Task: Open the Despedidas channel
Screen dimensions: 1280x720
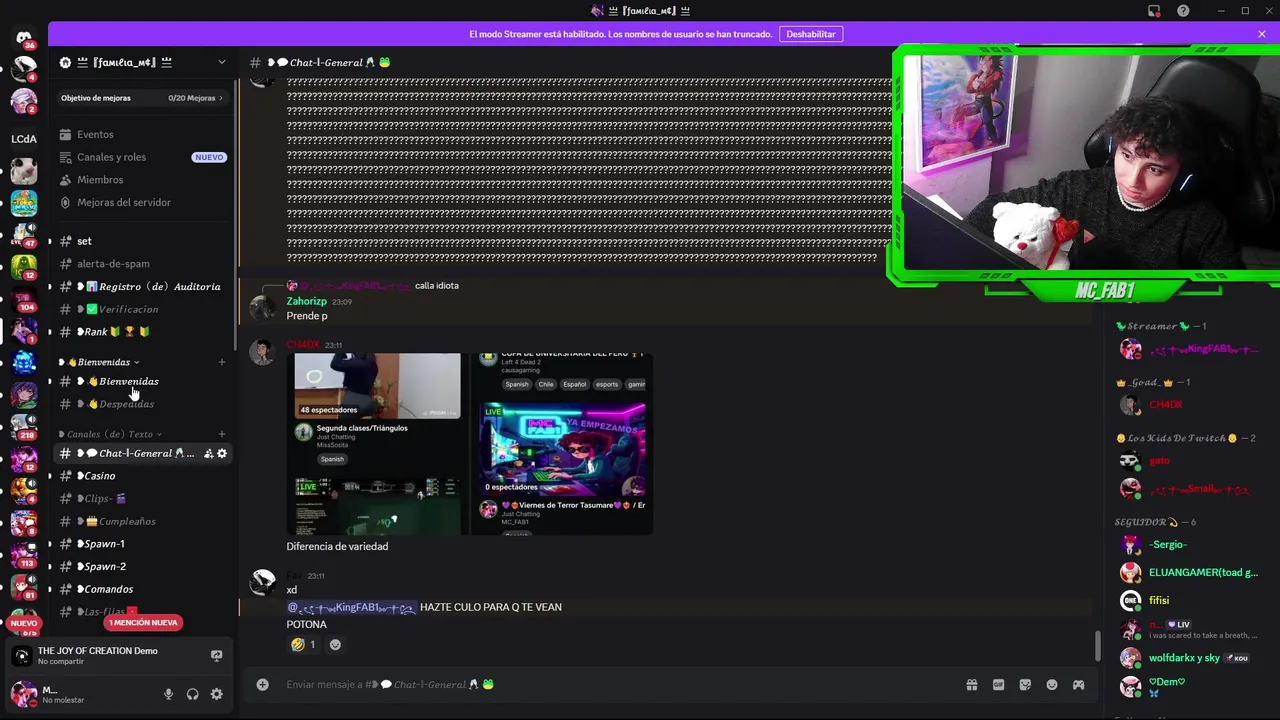Action: [x=142, y=404]
